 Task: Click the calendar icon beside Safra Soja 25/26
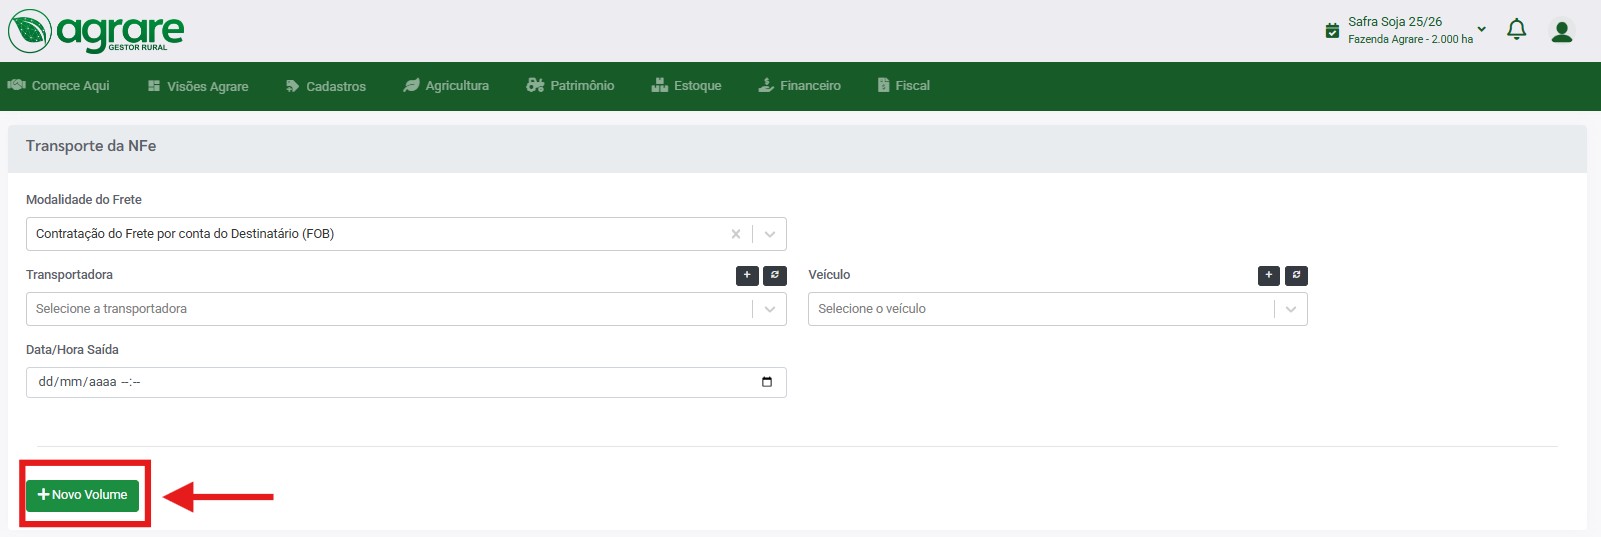click(x=1332, y=31)
